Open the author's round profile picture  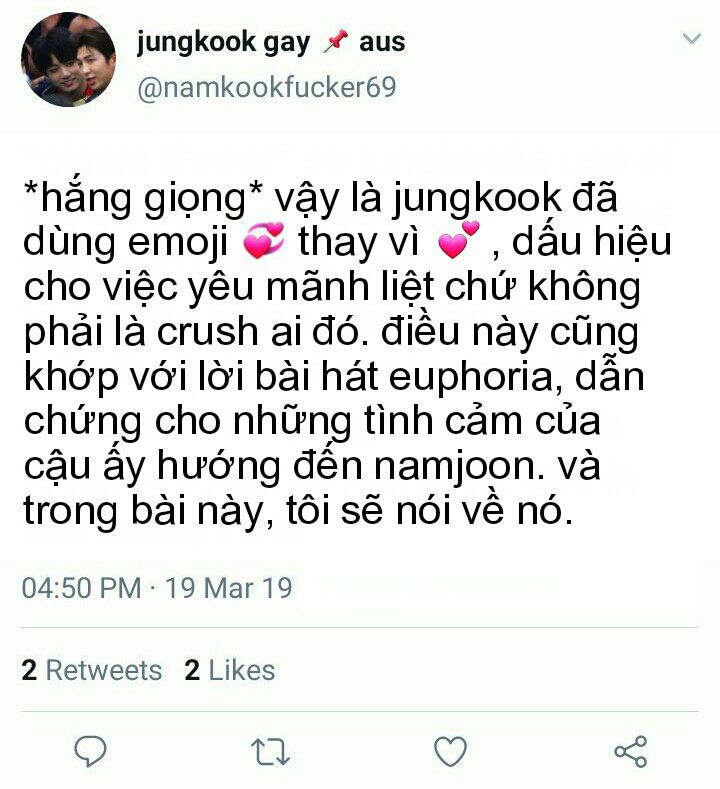[x=68, y=59]
